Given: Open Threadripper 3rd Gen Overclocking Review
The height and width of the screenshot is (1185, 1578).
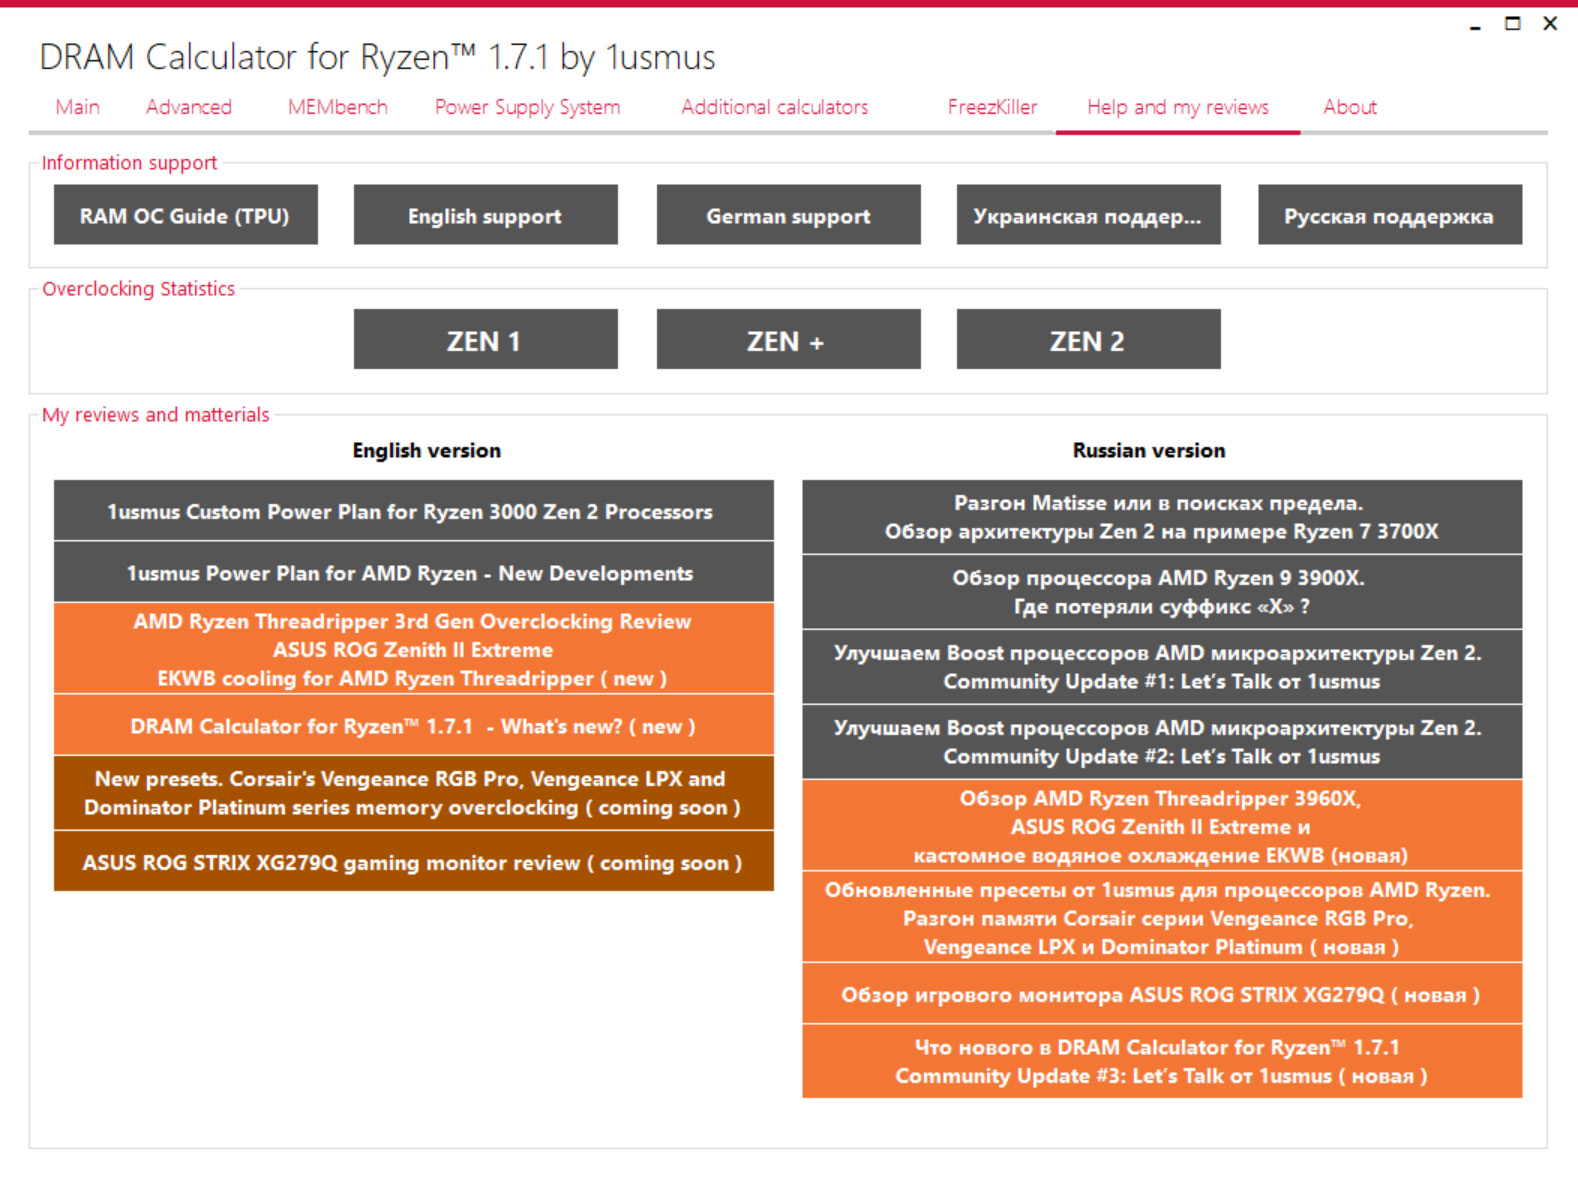Looking at the screenshot, I should click(414, 649).
